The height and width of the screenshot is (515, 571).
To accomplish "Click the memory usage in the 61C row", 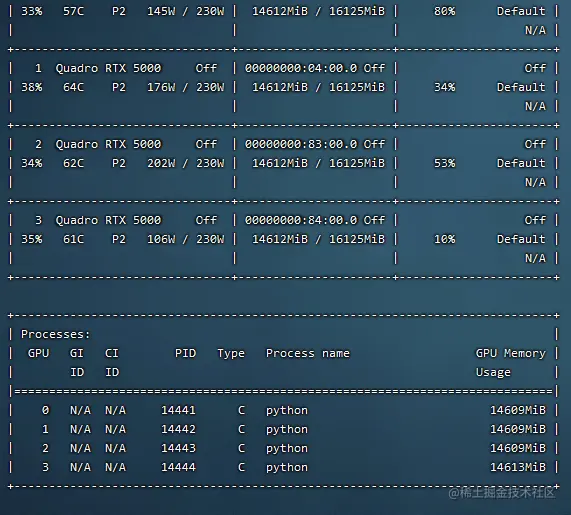I will 319,239.
